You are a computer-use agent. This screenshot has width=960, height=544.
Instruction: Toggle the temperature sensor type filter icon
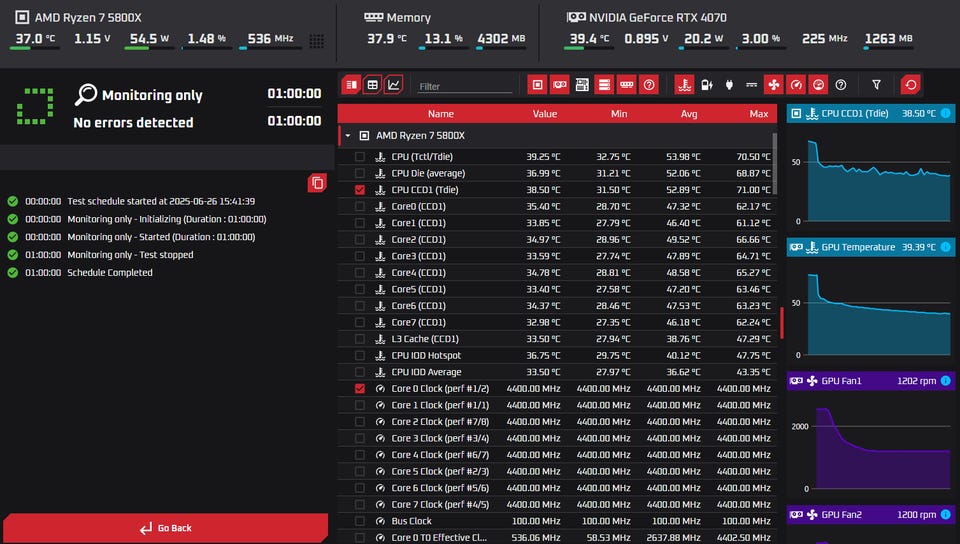[684, 85]
